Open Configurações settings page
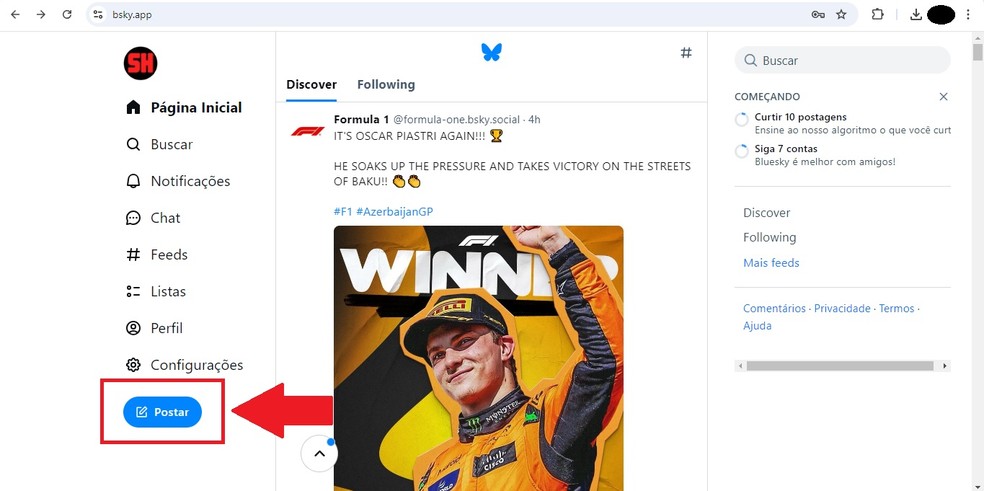The width and height of the screenshot is (984, 491). click(196, 365)
